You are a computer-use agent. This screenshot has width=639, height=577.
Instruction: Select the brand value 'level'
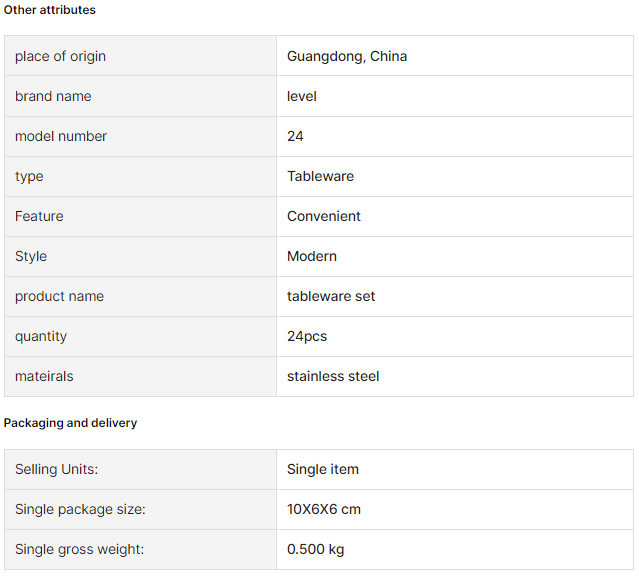[x=302, y=96]
